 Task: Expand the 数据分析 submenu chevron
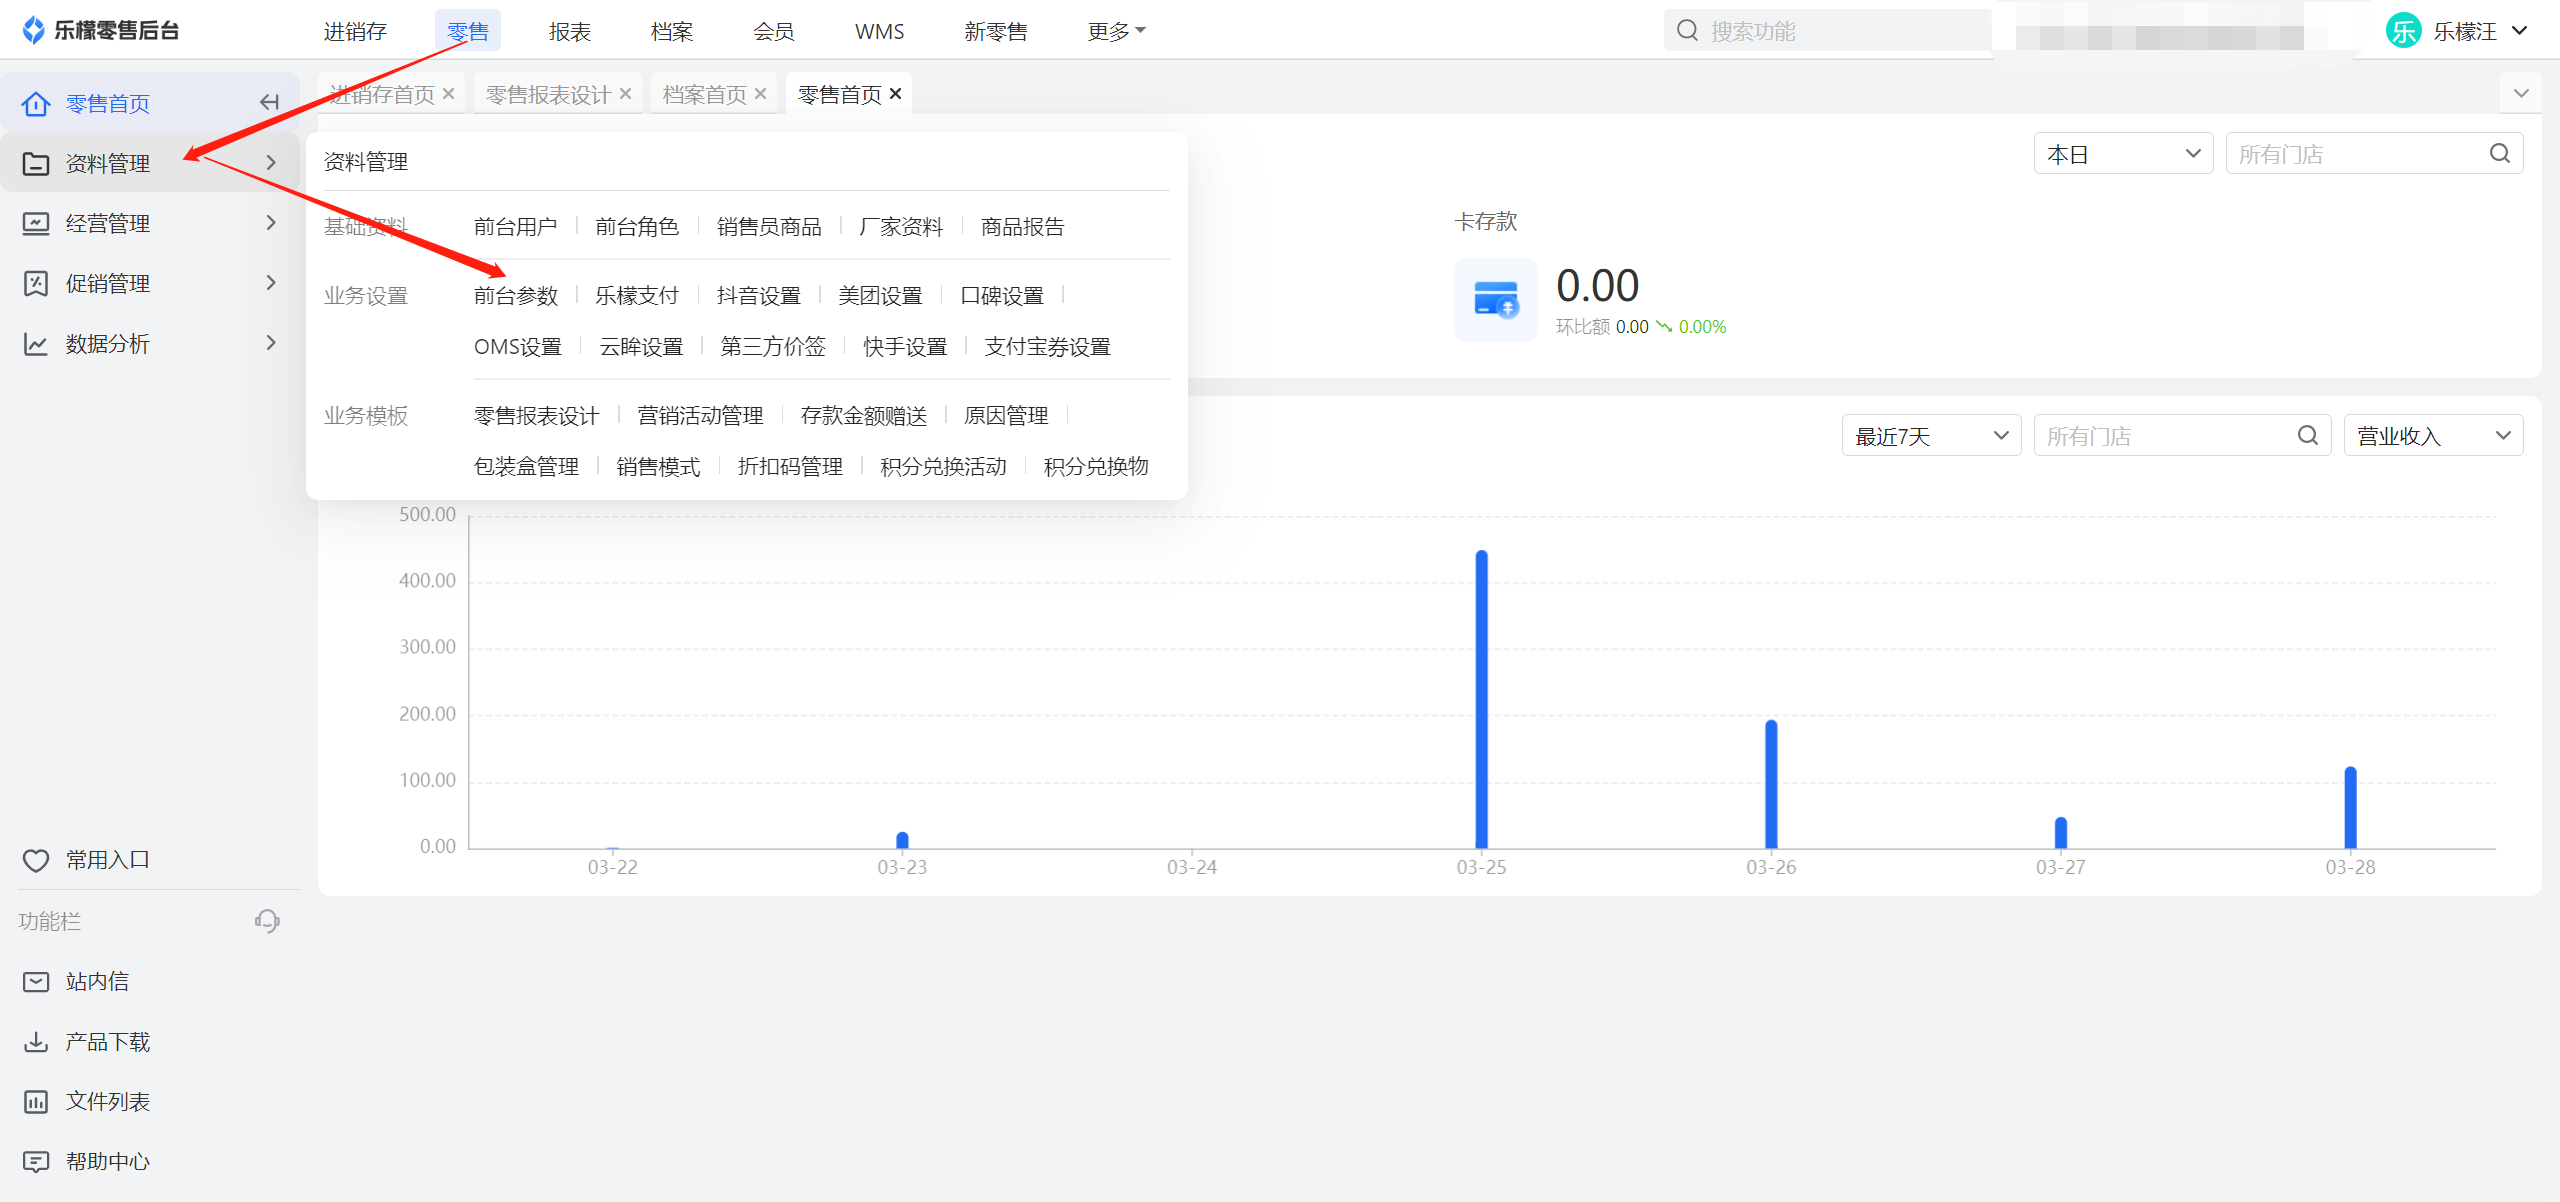coord(270,342)
